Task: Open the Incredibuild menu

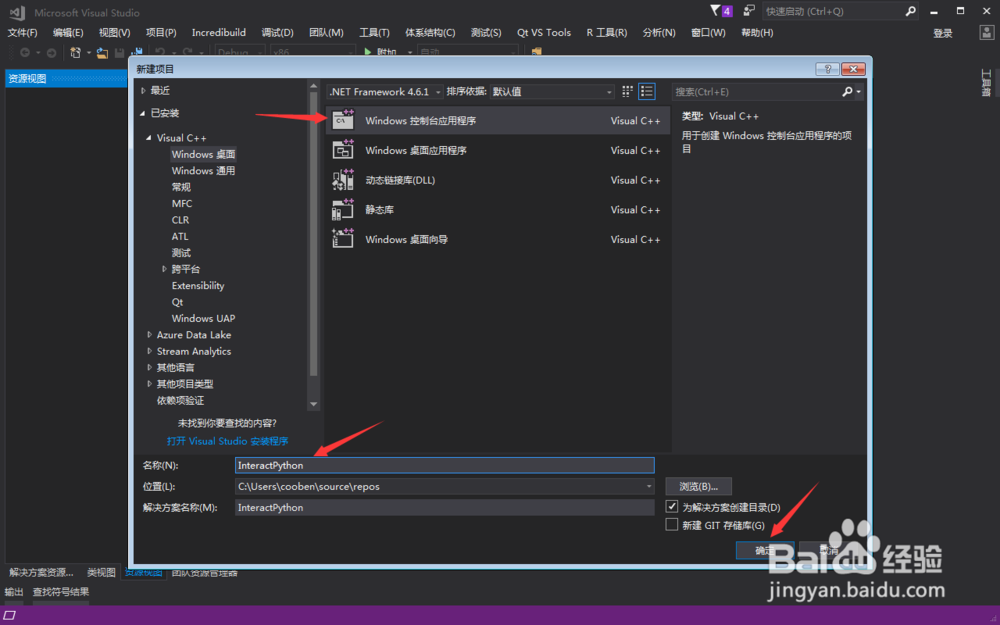Action: (x=219, y=33)
